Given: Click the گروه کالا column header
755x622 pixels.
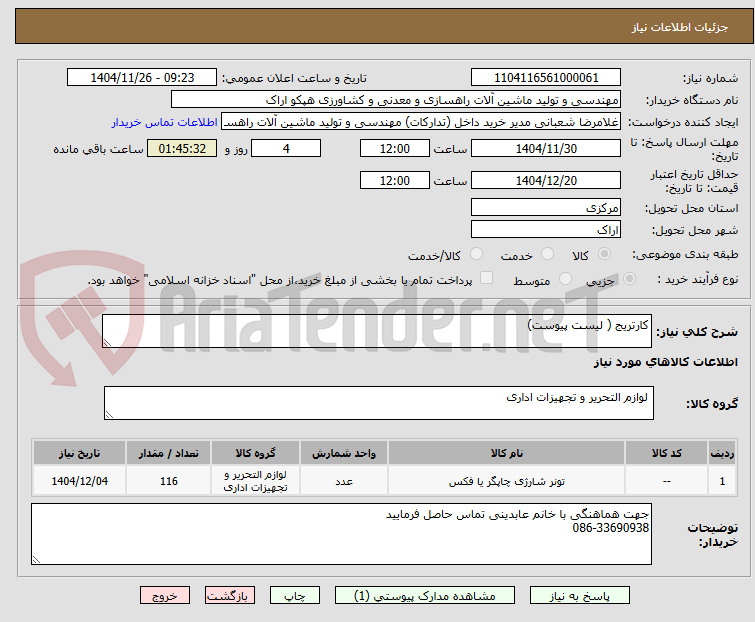Looking at the screenshot, I should (x=255, y=453).
